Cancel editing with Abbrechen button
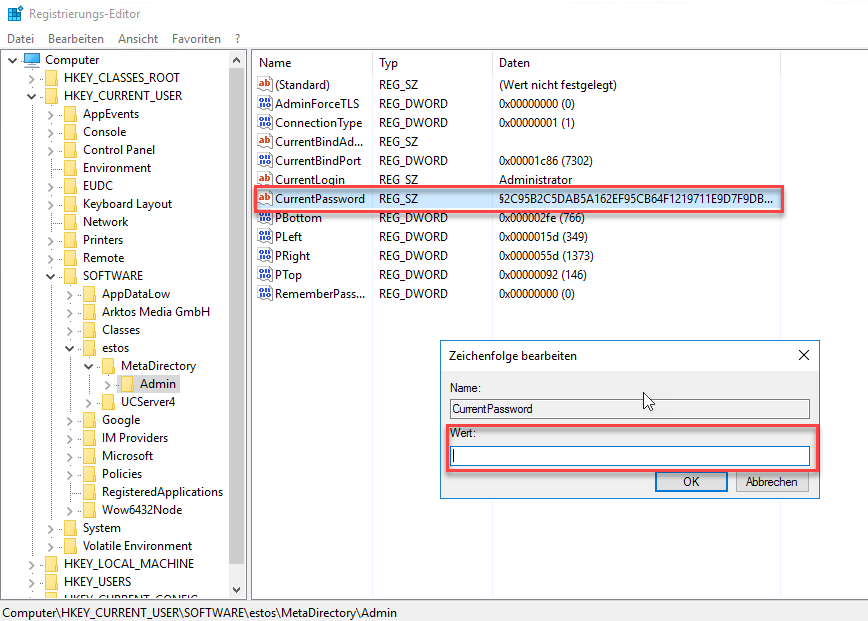Image resolution: width=868 pixels, height=621 pixels. (772, 482)
